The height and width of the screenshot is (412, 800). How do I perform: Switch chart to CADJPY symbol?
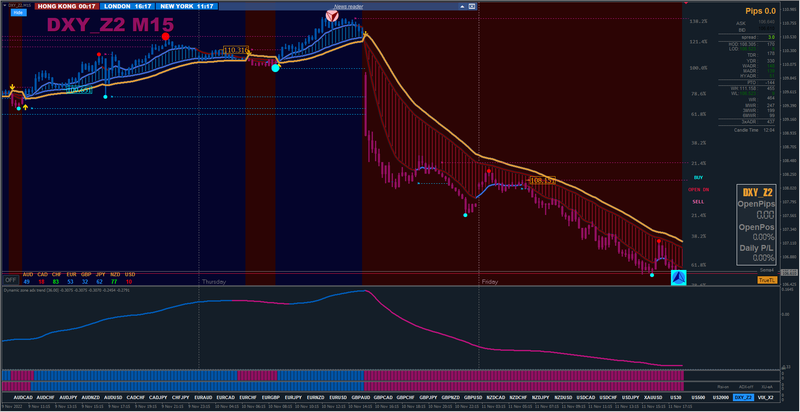click(x=158, y=397)
